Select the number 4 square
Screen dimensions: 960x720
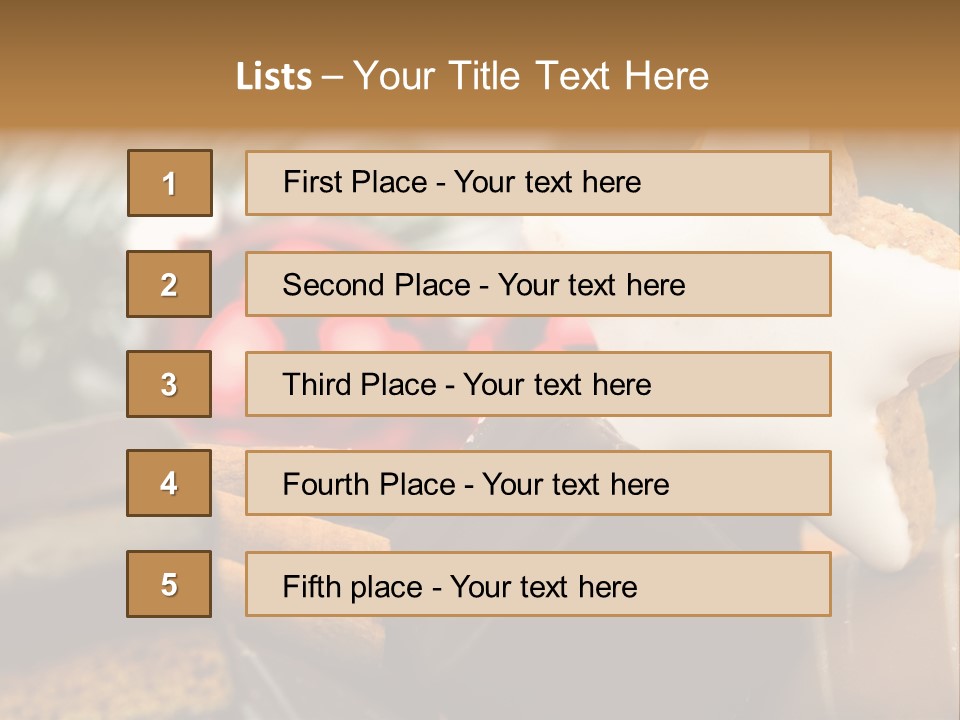(x=169, y=483)
